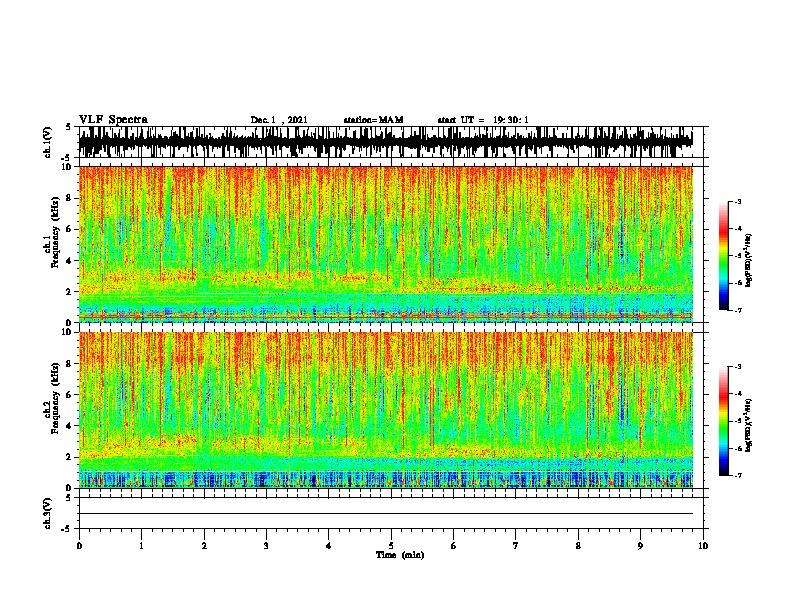Image resolution: width=792 pixels, height=612 pixels.
Task: Click the "2" kHz tick of ch.2 spectrogram
Action: [71, 457]
